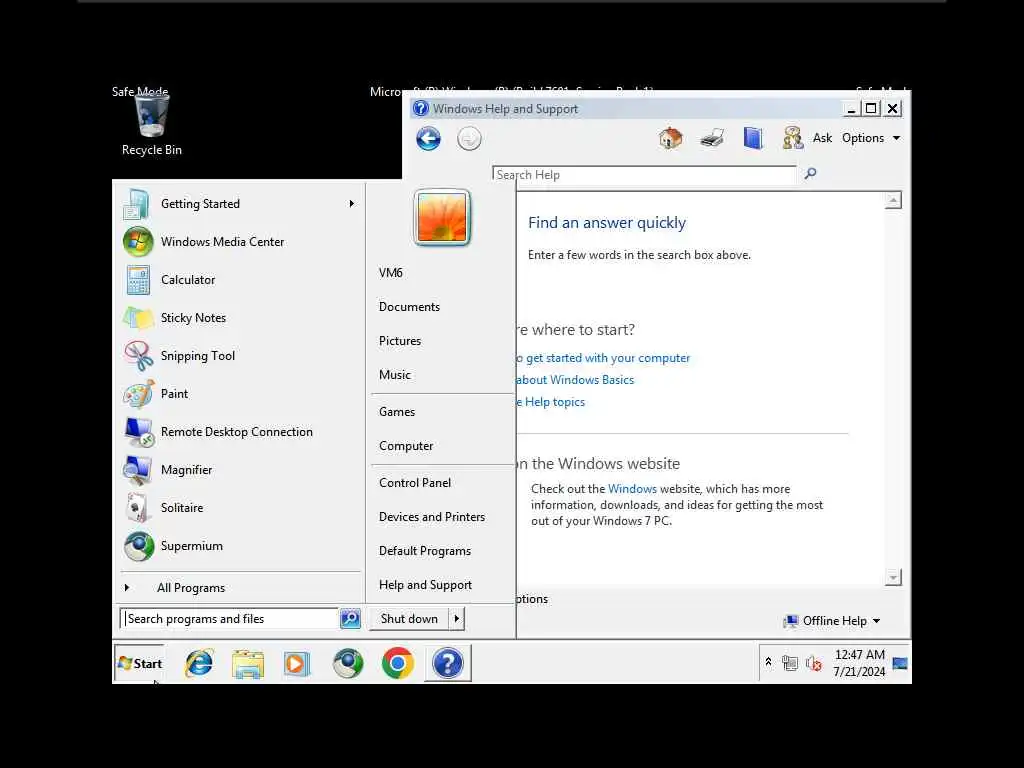Launch Supermium from Start menu list

(240, 546)
